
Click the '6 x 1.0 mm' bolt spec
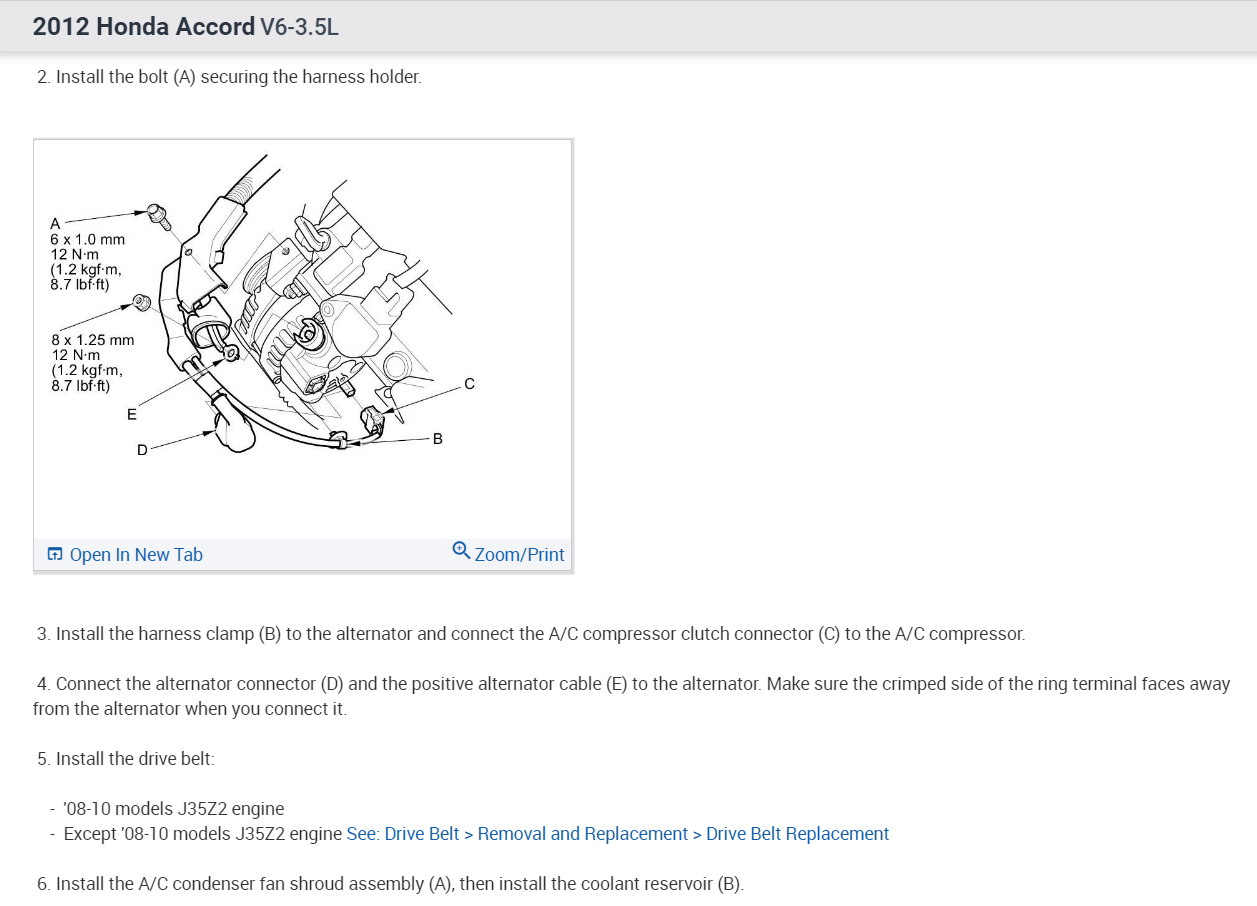pos(87,240)
